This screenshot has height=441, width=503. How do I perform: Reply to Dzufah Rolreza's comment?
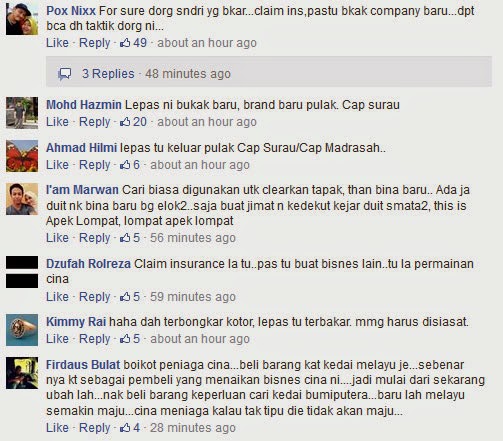[x=95, y=297]
